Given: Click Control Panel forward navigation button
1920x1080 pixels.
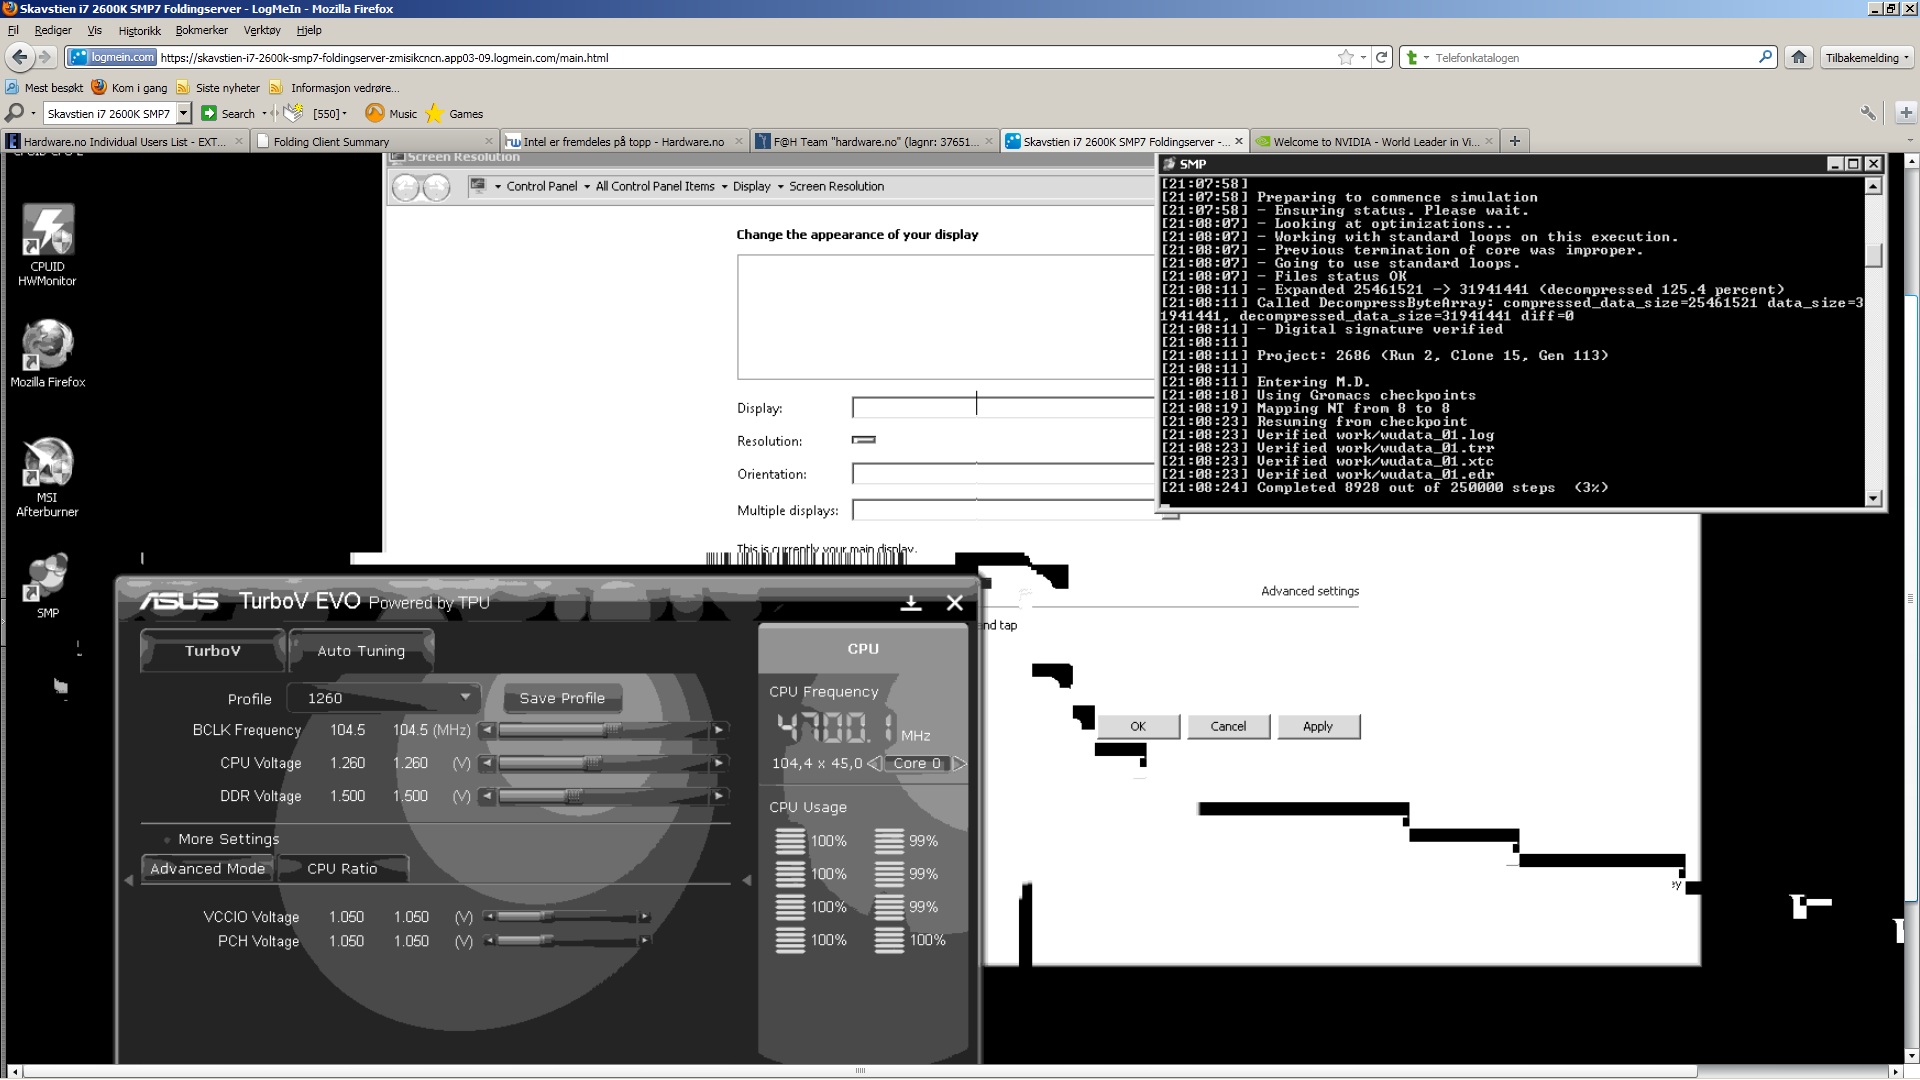Looking at the screenshot, I should 437,187.
